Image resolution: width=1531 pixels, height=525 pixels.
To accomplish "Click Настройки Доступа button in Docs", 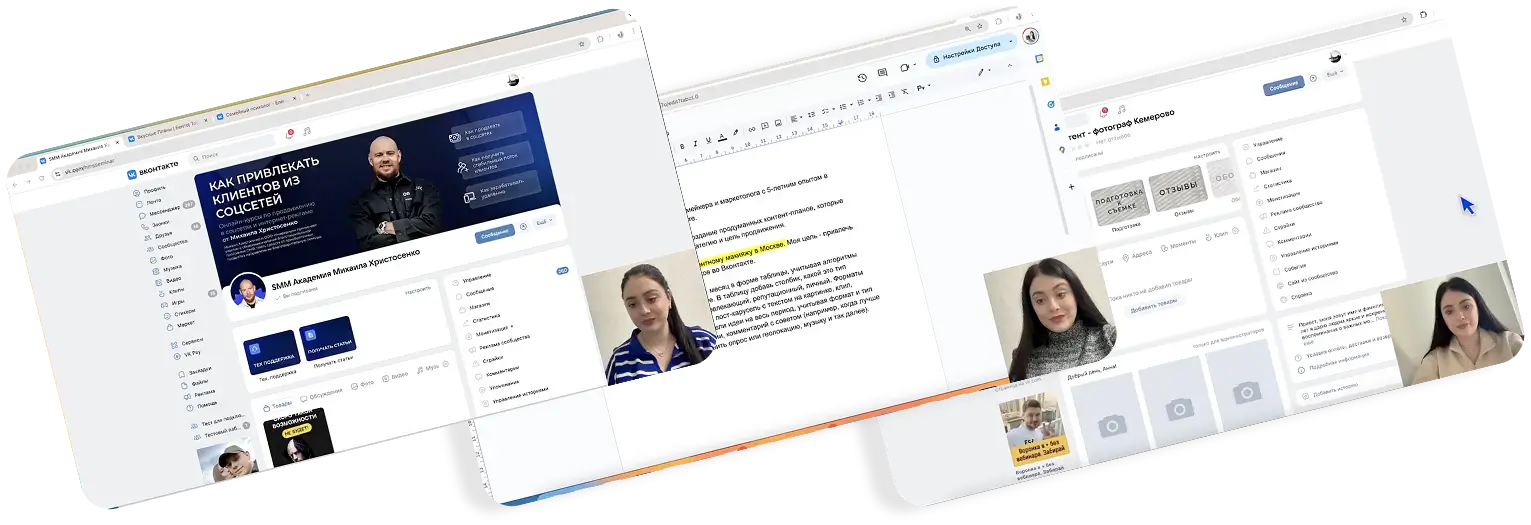I will 971,50.
